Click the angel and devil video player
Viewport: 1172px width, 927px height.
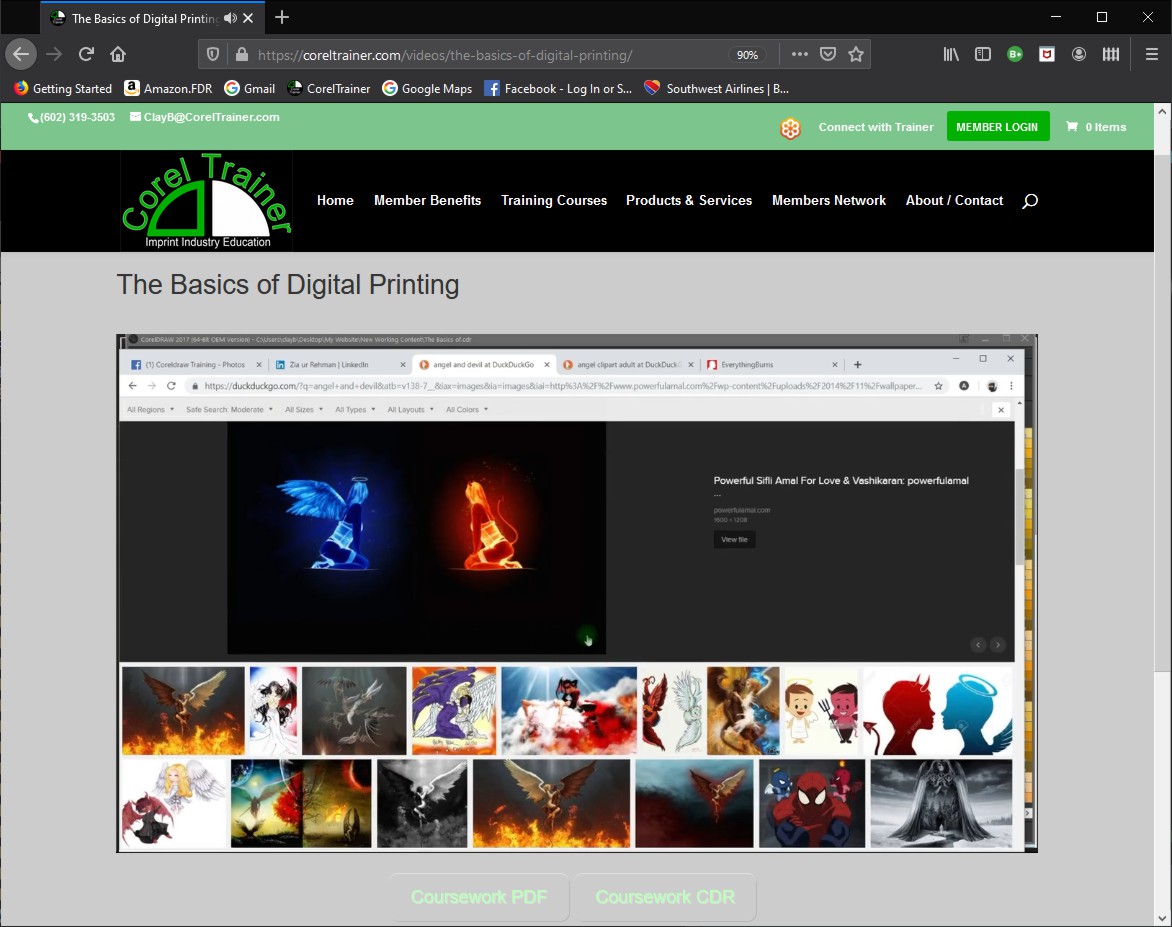click(577, 593)
